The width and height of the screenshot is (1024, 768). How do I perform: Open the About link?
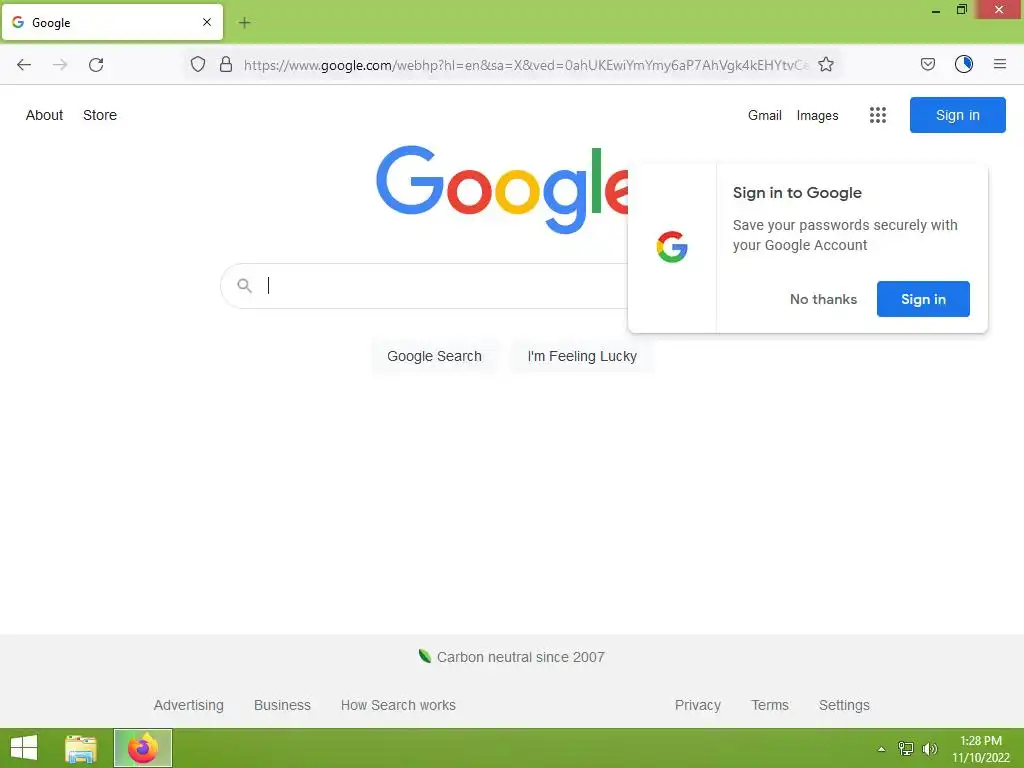point(44,116)
